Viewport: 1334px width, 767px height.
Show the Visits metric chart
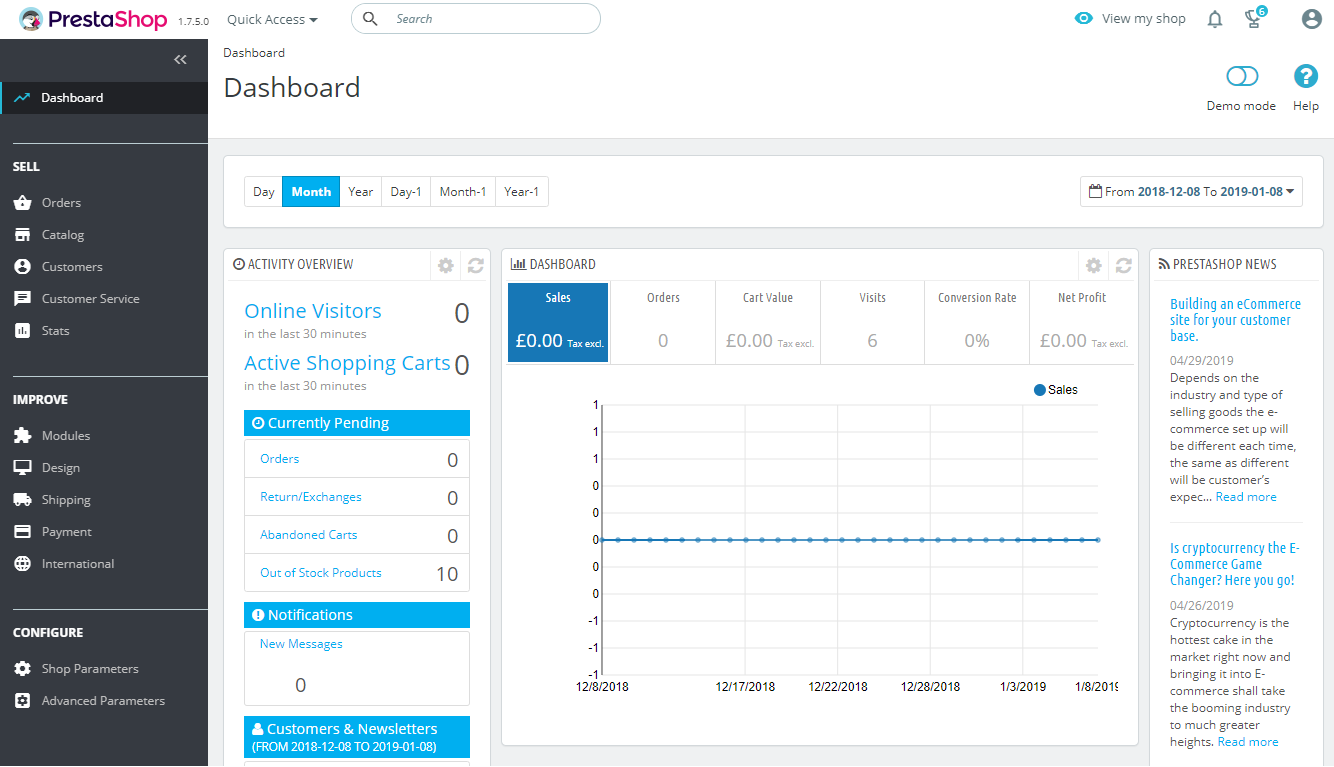coord(873,322)
